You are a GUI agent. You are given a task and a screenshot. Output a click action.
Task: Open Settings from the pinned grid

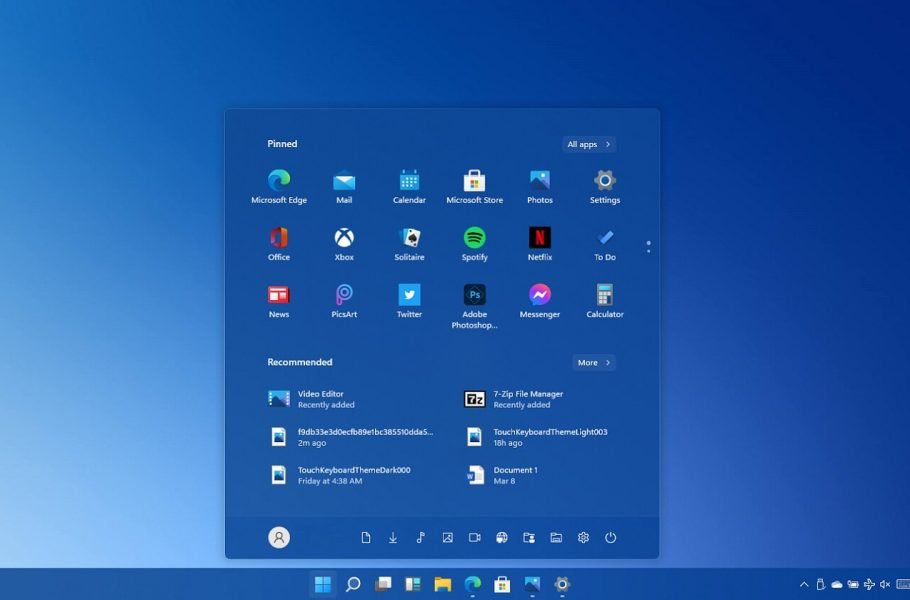click(x=605, y=186)
